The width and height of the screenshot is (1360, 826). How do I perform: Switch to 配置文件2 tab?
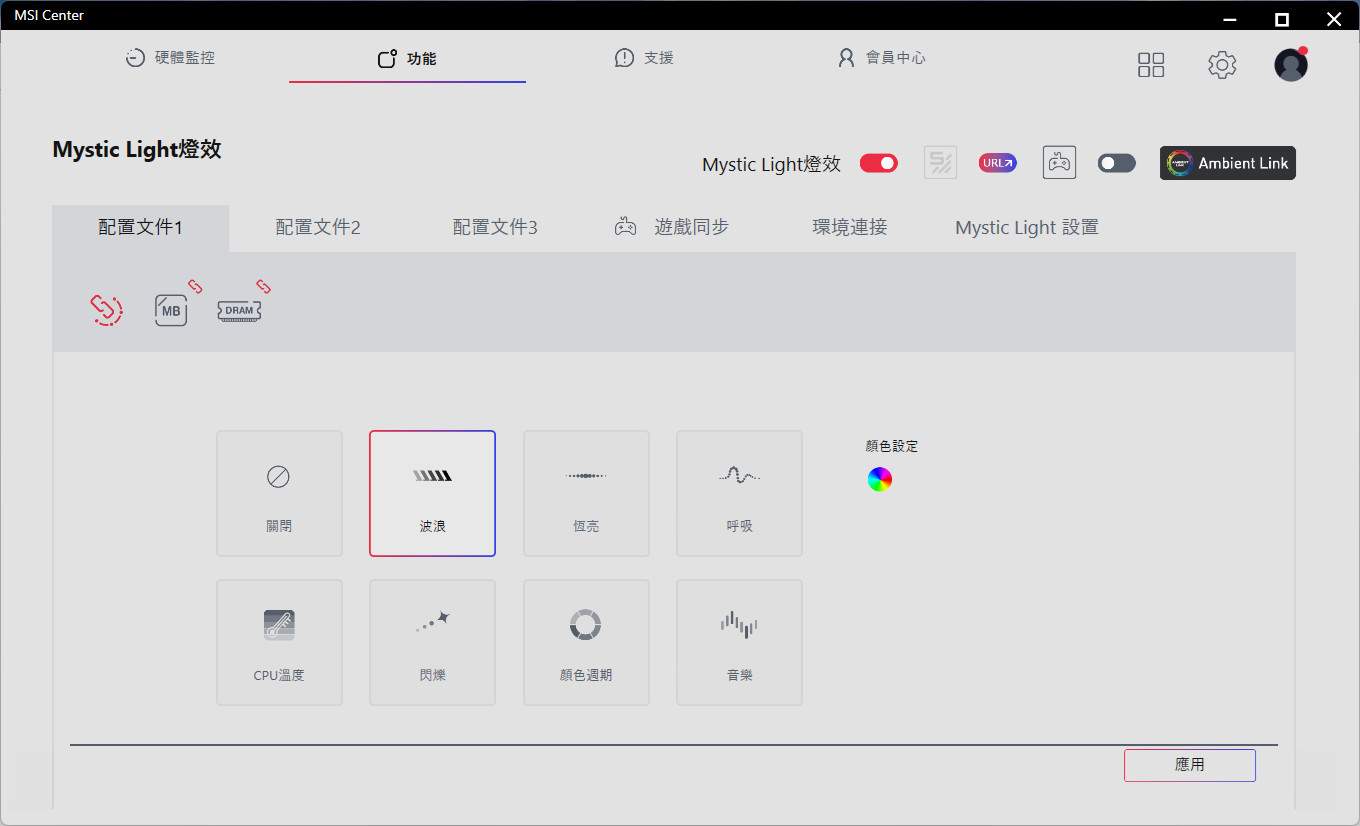point(317,227)
